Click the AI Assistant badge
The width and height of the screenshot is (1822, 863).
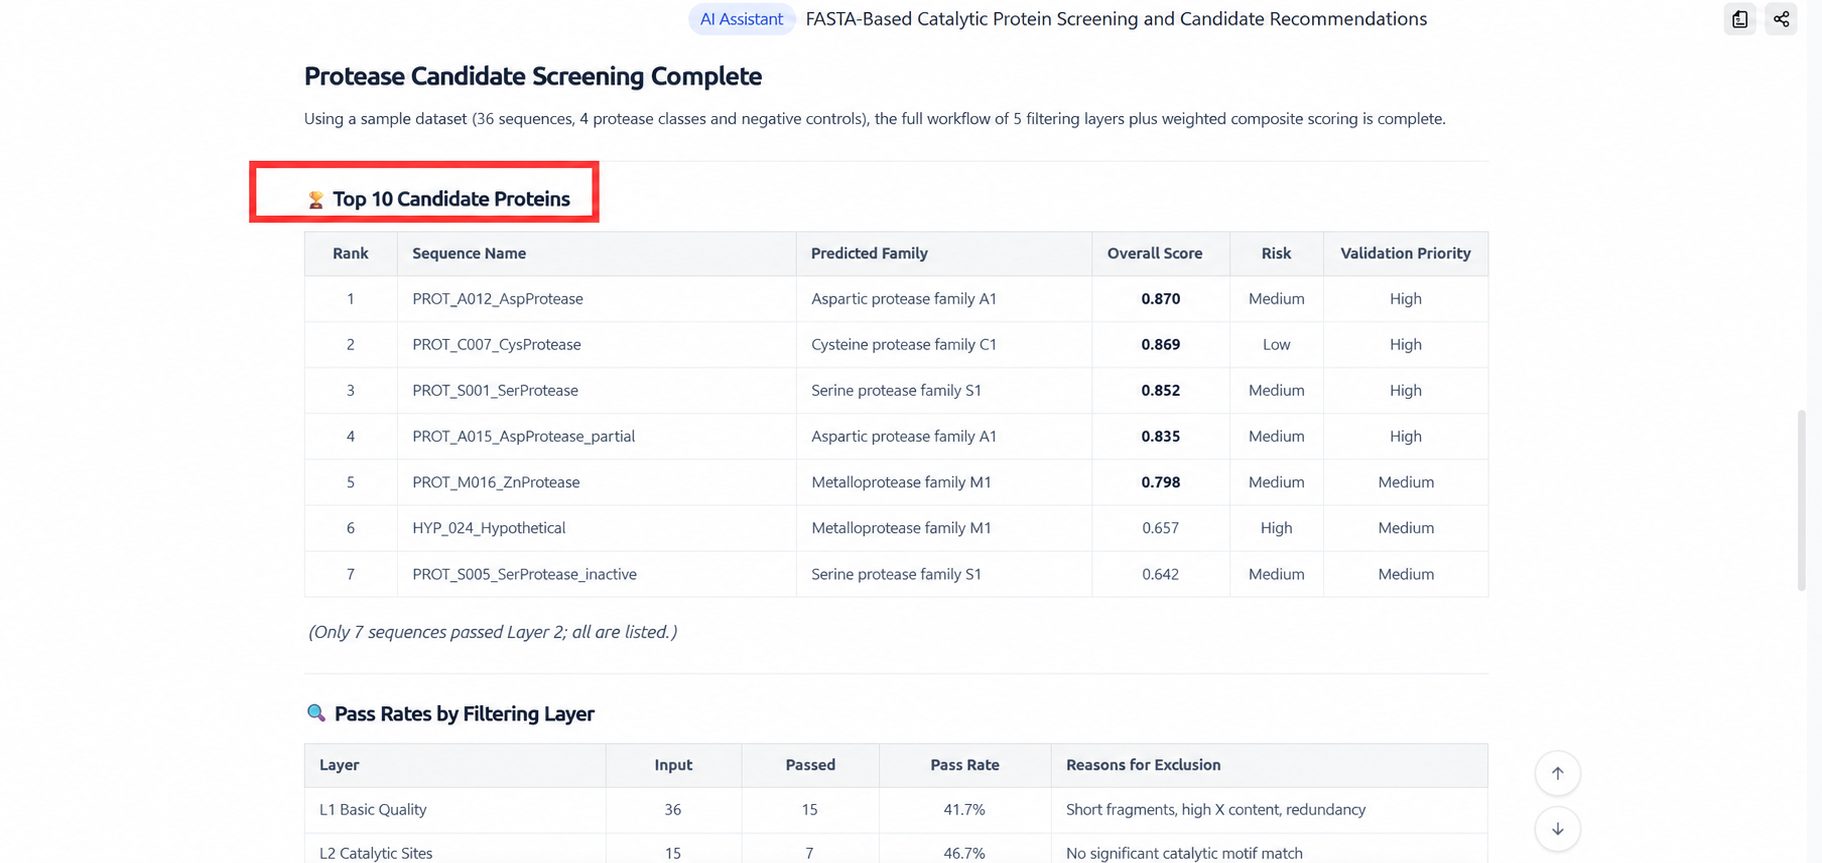click(x=741, y=19)
